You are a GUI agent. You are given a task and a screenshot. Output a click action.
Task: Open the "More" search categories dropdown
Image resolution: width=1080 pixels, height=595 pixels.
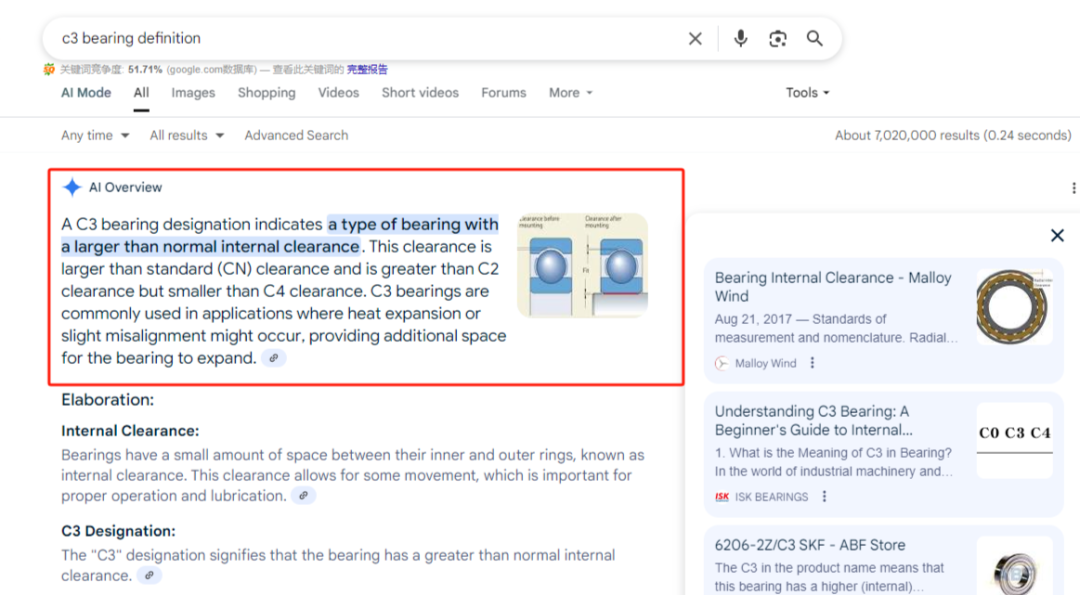coord(569,92)
